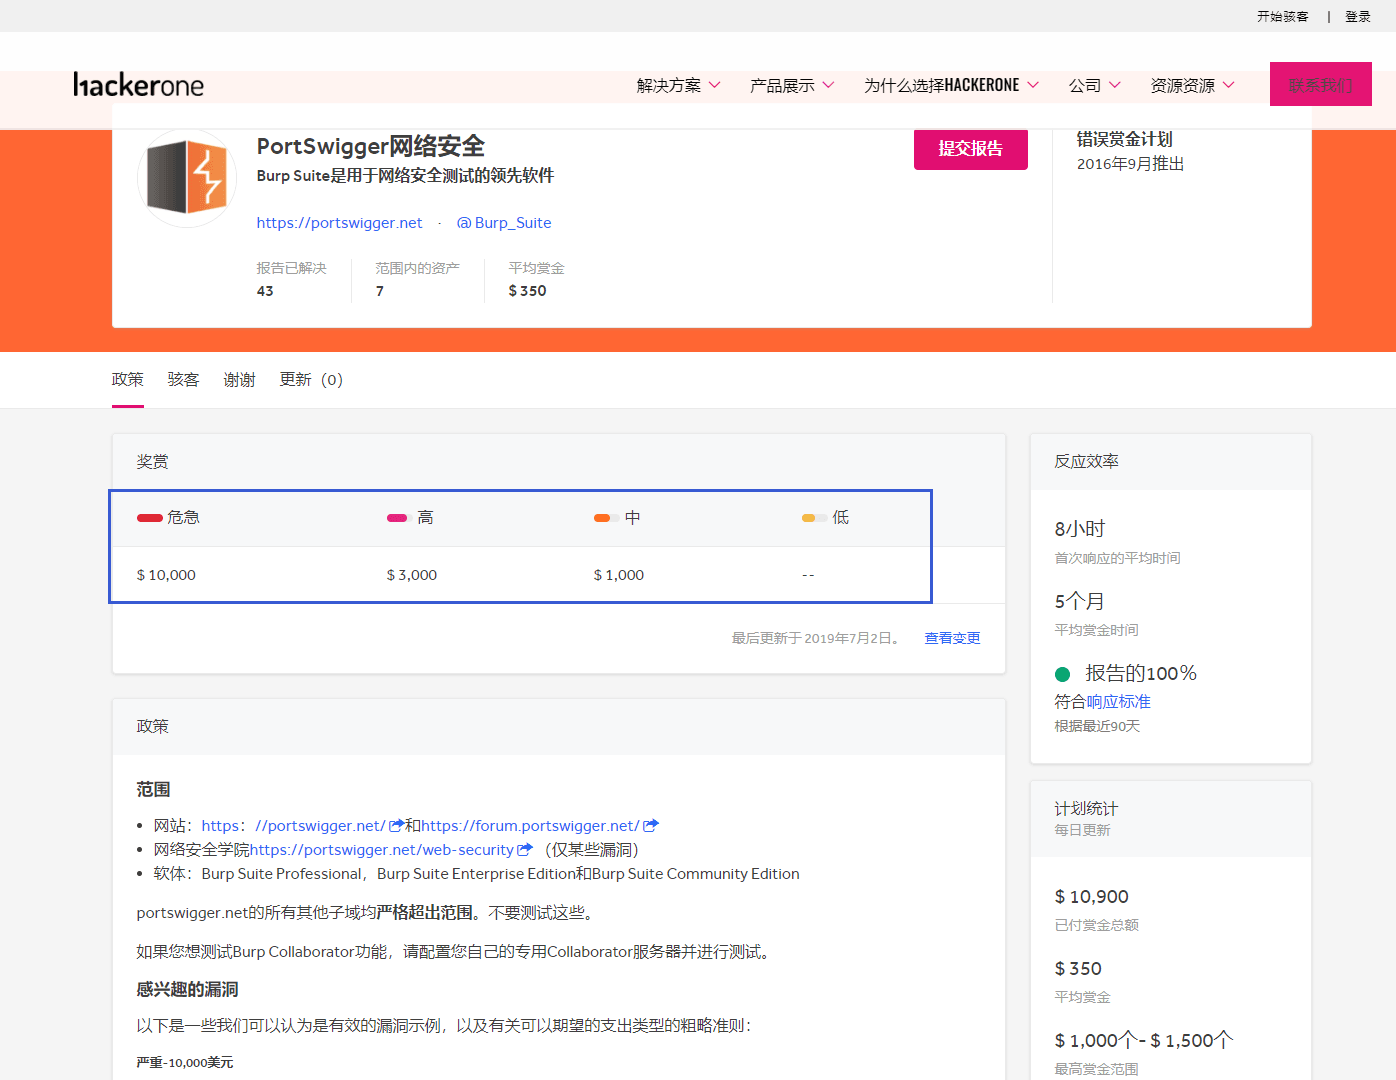Image resolution: width=1396 pixels, height=1080 pixels.
Task: Click external link icon after web-security URL
Action: click(525, 850)
